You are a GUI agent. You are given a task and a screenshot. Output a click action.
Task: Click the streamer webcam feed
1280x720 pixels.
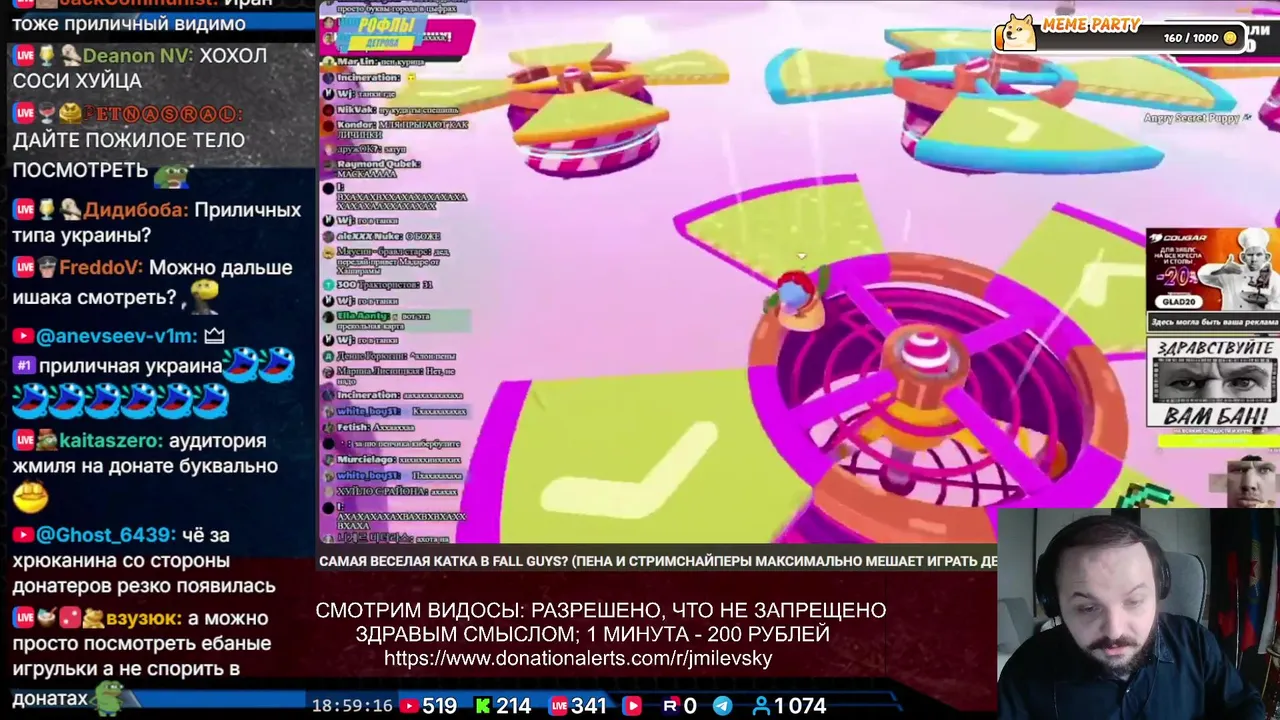pyautogui.click(x=1138, y=614)
